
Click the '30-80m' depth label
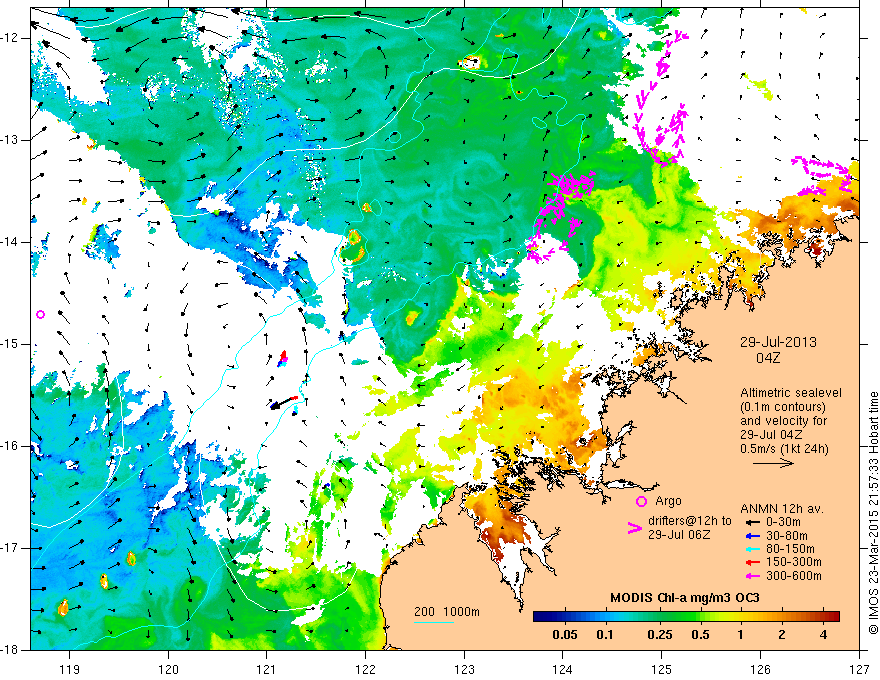pyautogui.click(x=786, y=536)
